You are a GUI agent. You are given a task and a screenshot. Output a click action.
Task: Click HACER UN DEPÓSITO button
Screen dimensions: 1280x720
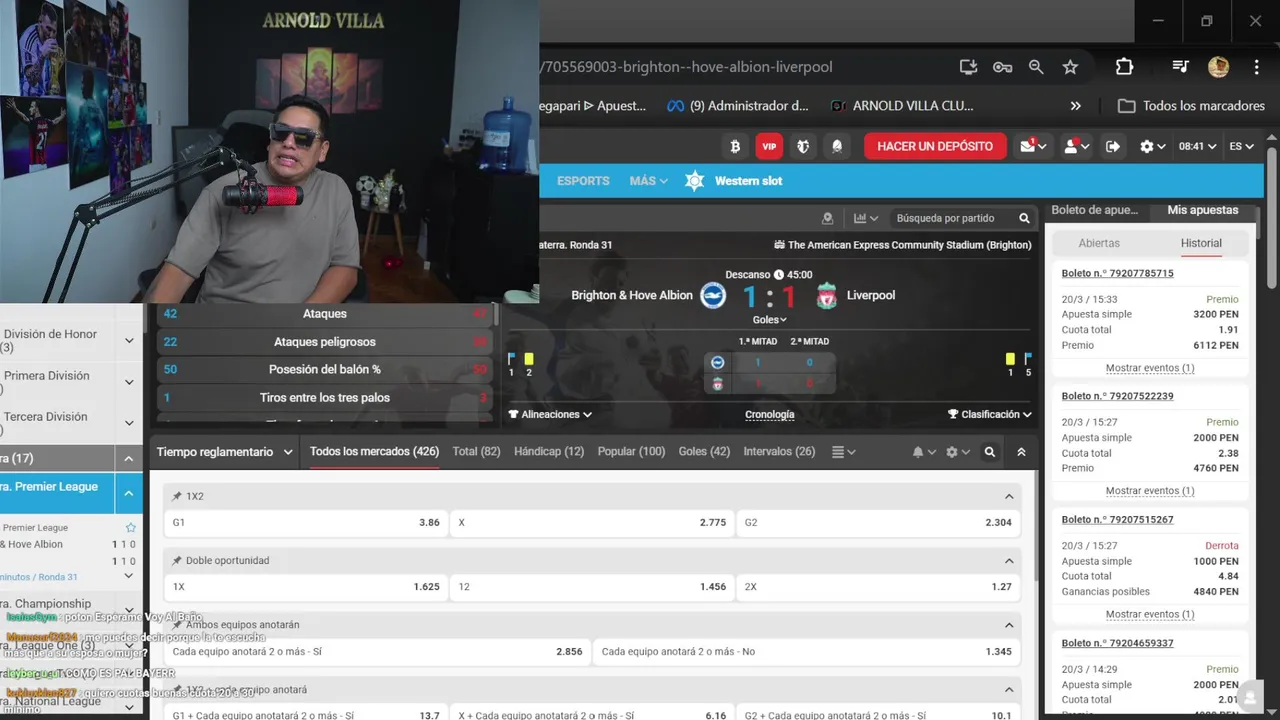[x=935, y=146]
